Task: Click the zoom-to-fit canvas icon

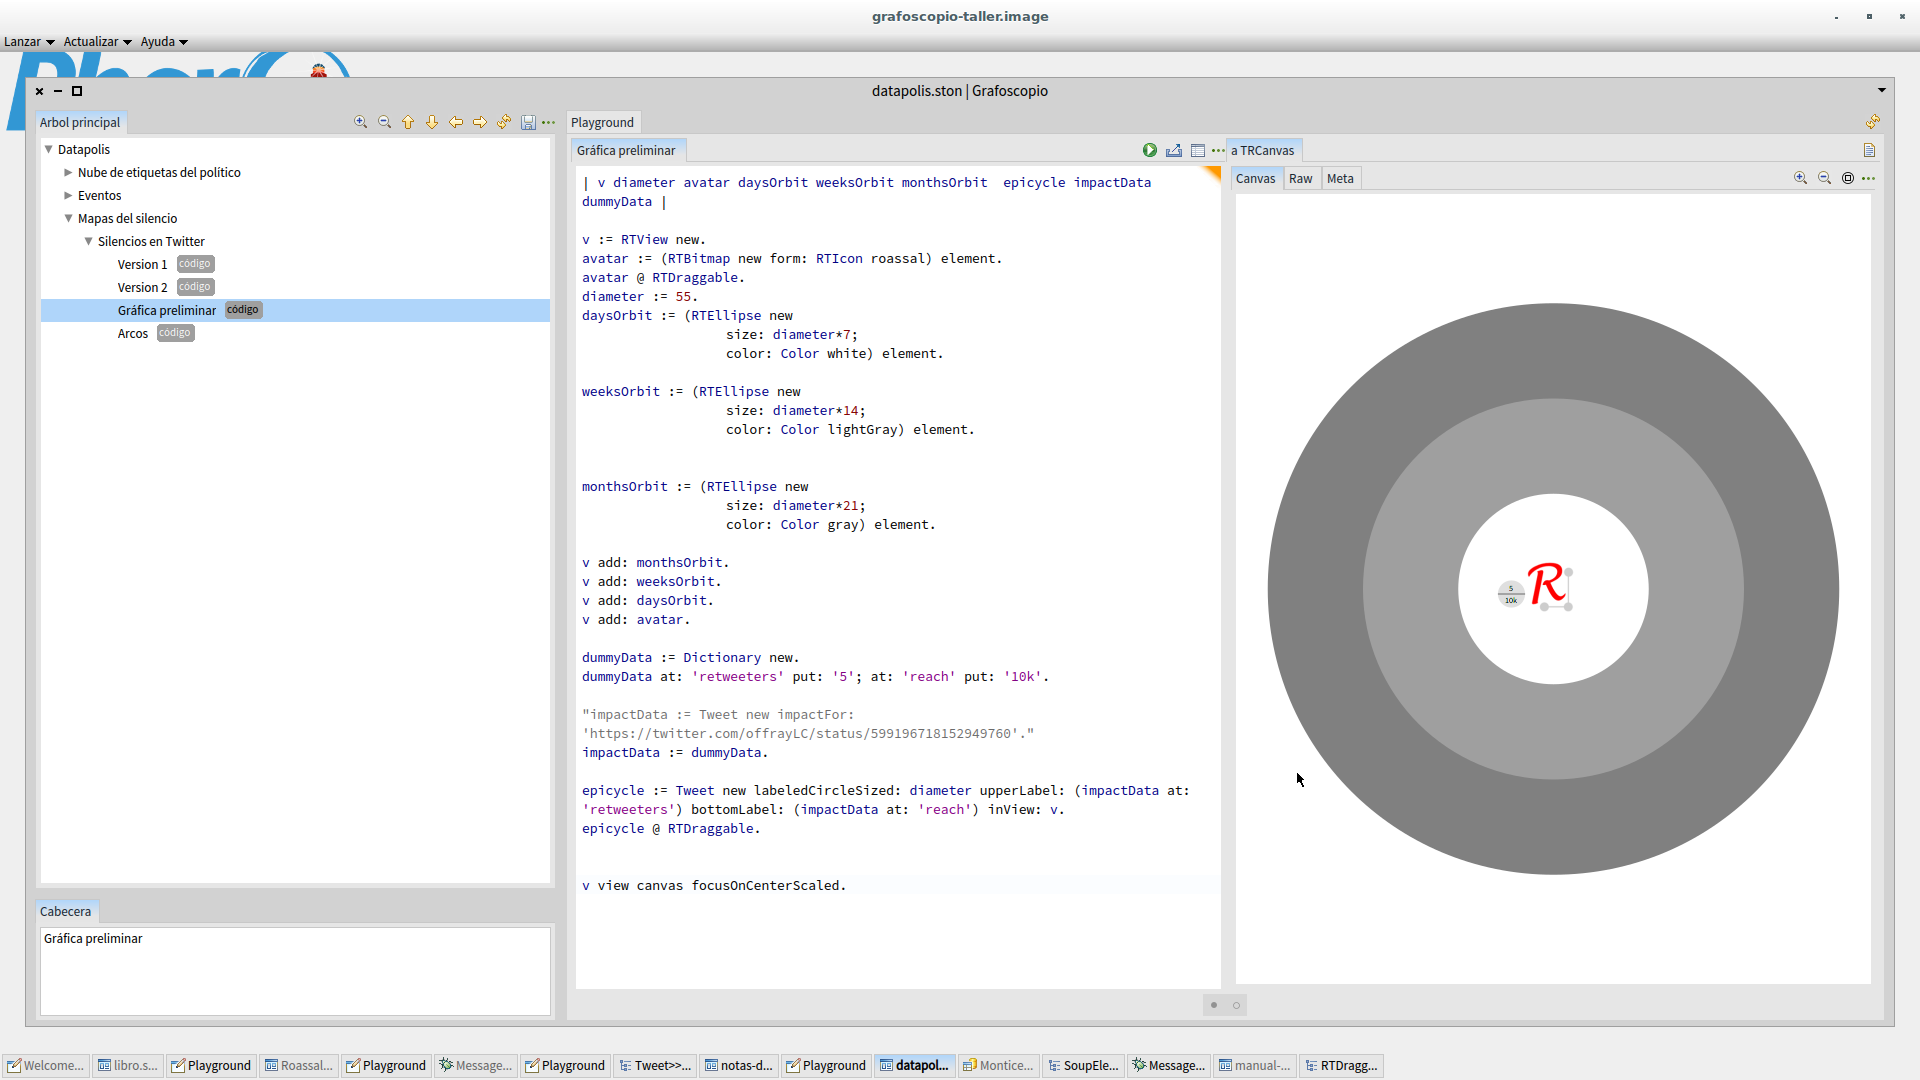Action: pos(1848,178)
